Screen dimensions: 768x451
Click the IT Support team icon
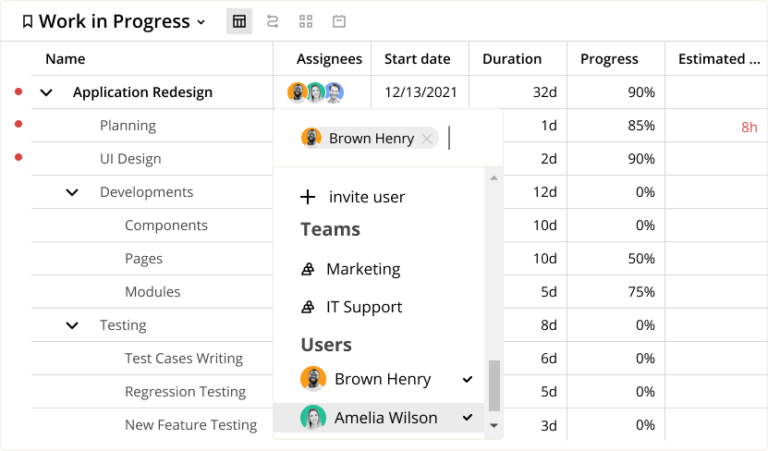click(x=308, y=307)
